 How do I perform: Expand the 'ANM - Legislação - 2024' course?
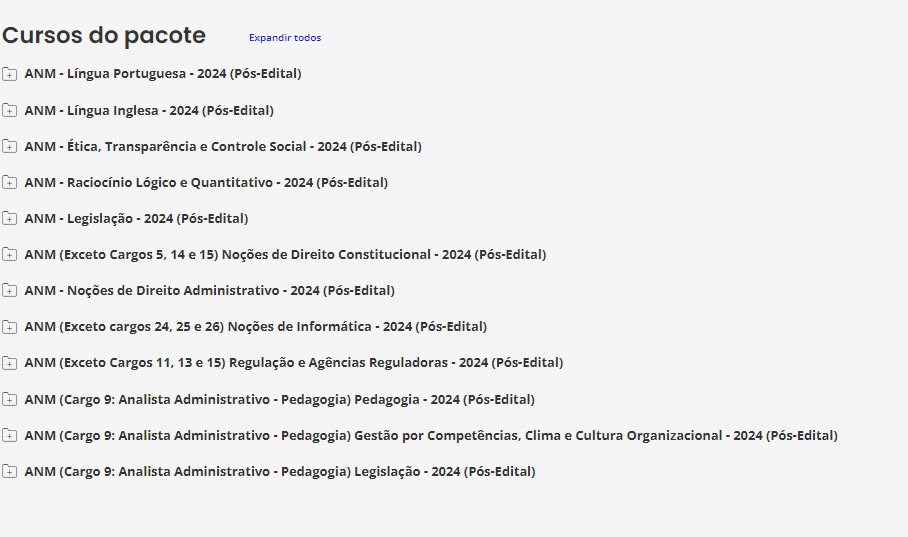[9, 218]
